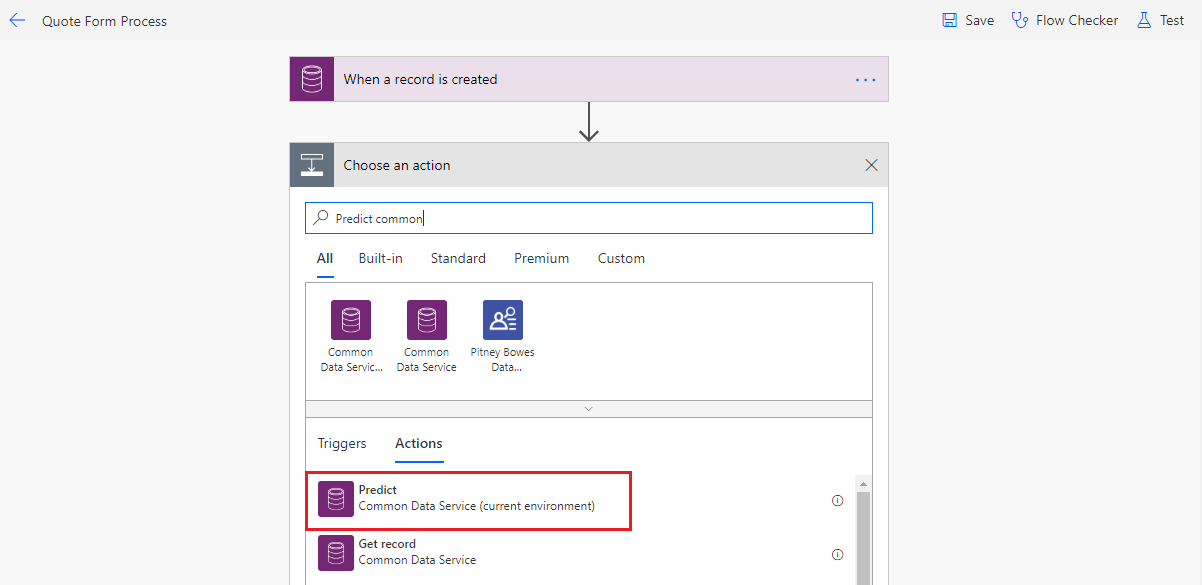Open the trigger's three-dot options menu

(865, 80)
